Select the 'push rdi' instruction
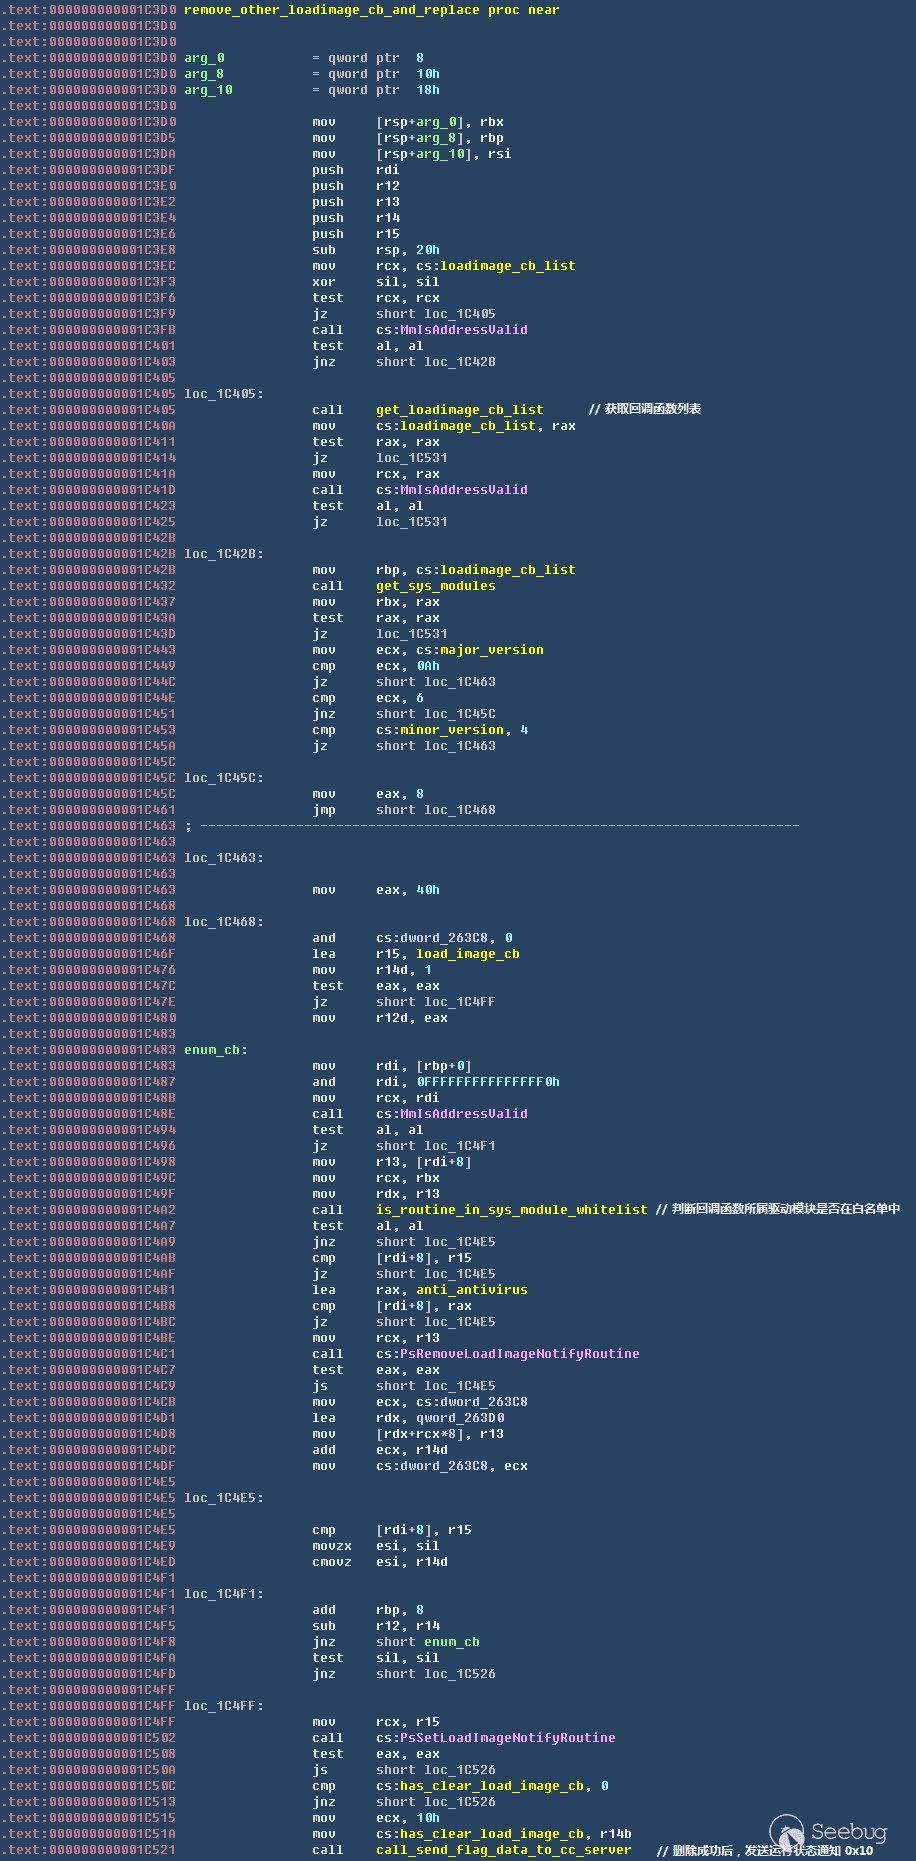Image resolution: width=916 pixels, height=1861 pixels. 356,170
